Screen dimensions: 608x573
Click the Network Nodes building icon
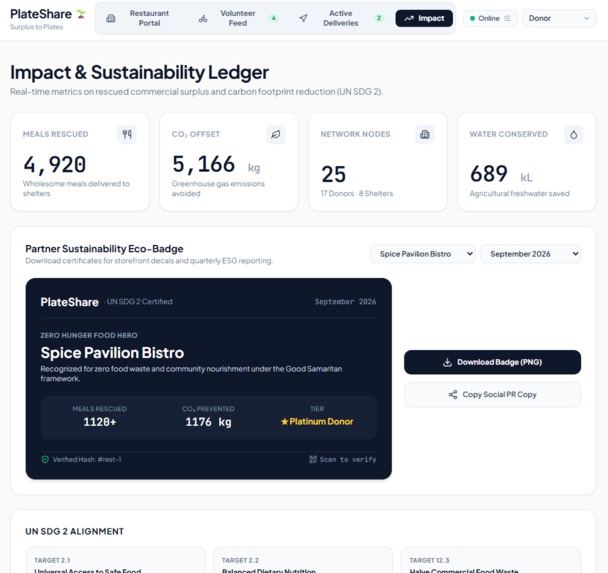click(425, 134)
